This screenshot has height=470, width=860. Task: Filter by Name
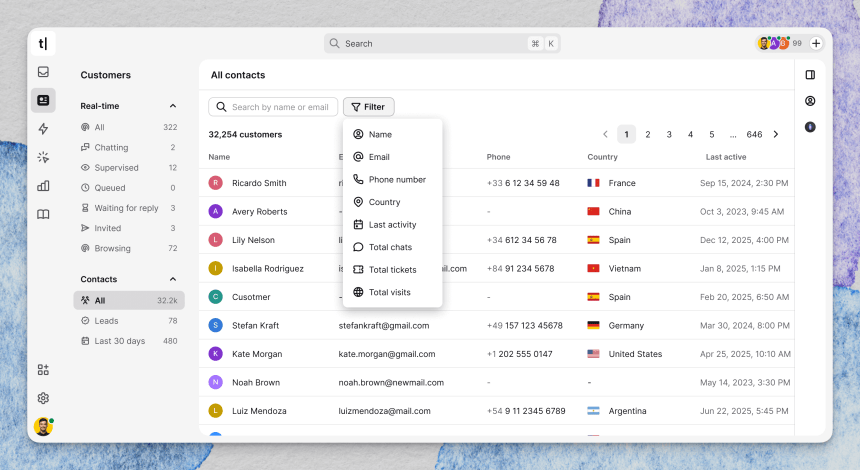click(x=392, y=134)
